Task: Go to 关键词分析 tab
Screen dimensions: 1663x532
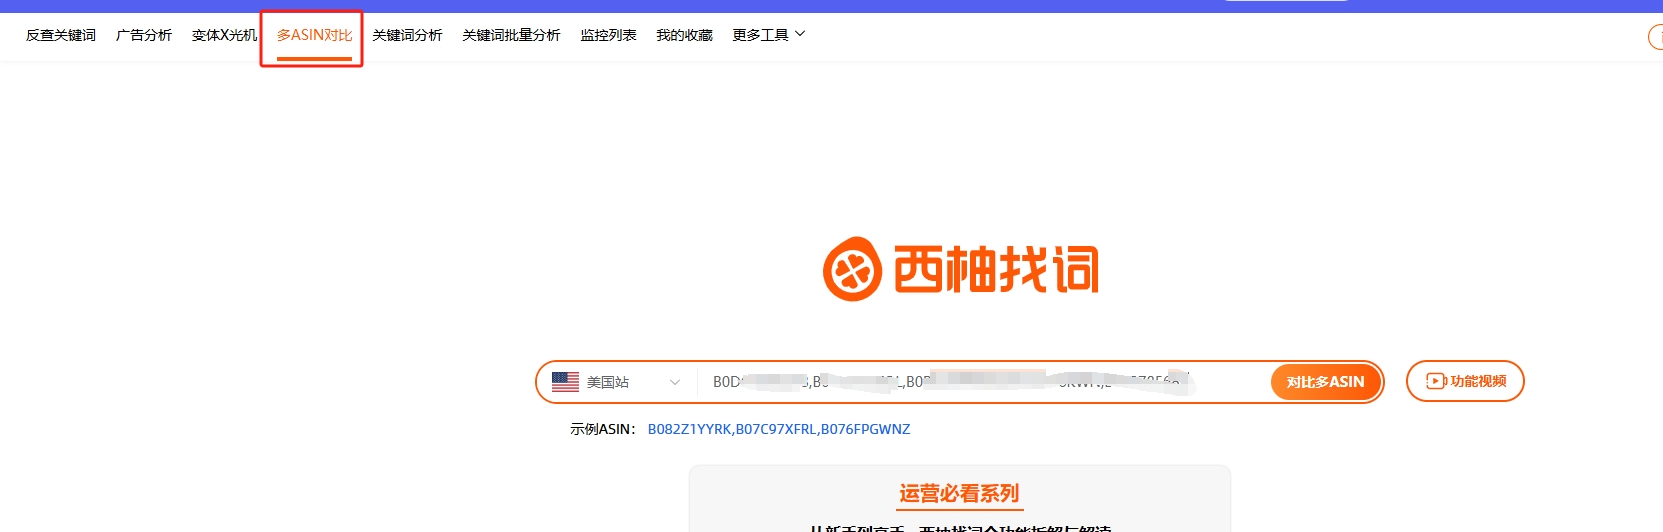Action: click(x=407, y=35)
